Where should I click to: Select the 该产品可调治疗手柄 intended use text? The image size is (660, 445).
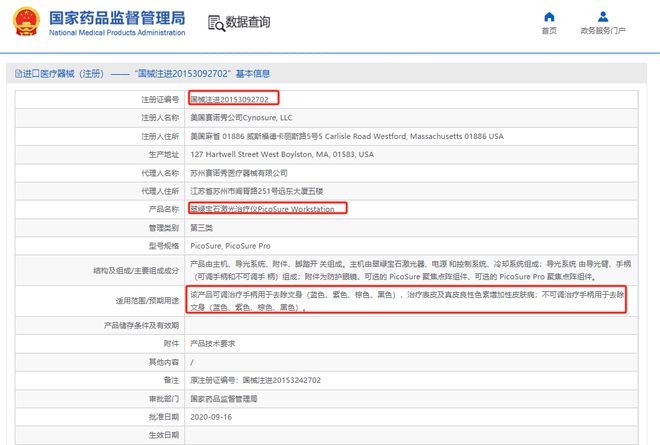[x=407, y=301]
